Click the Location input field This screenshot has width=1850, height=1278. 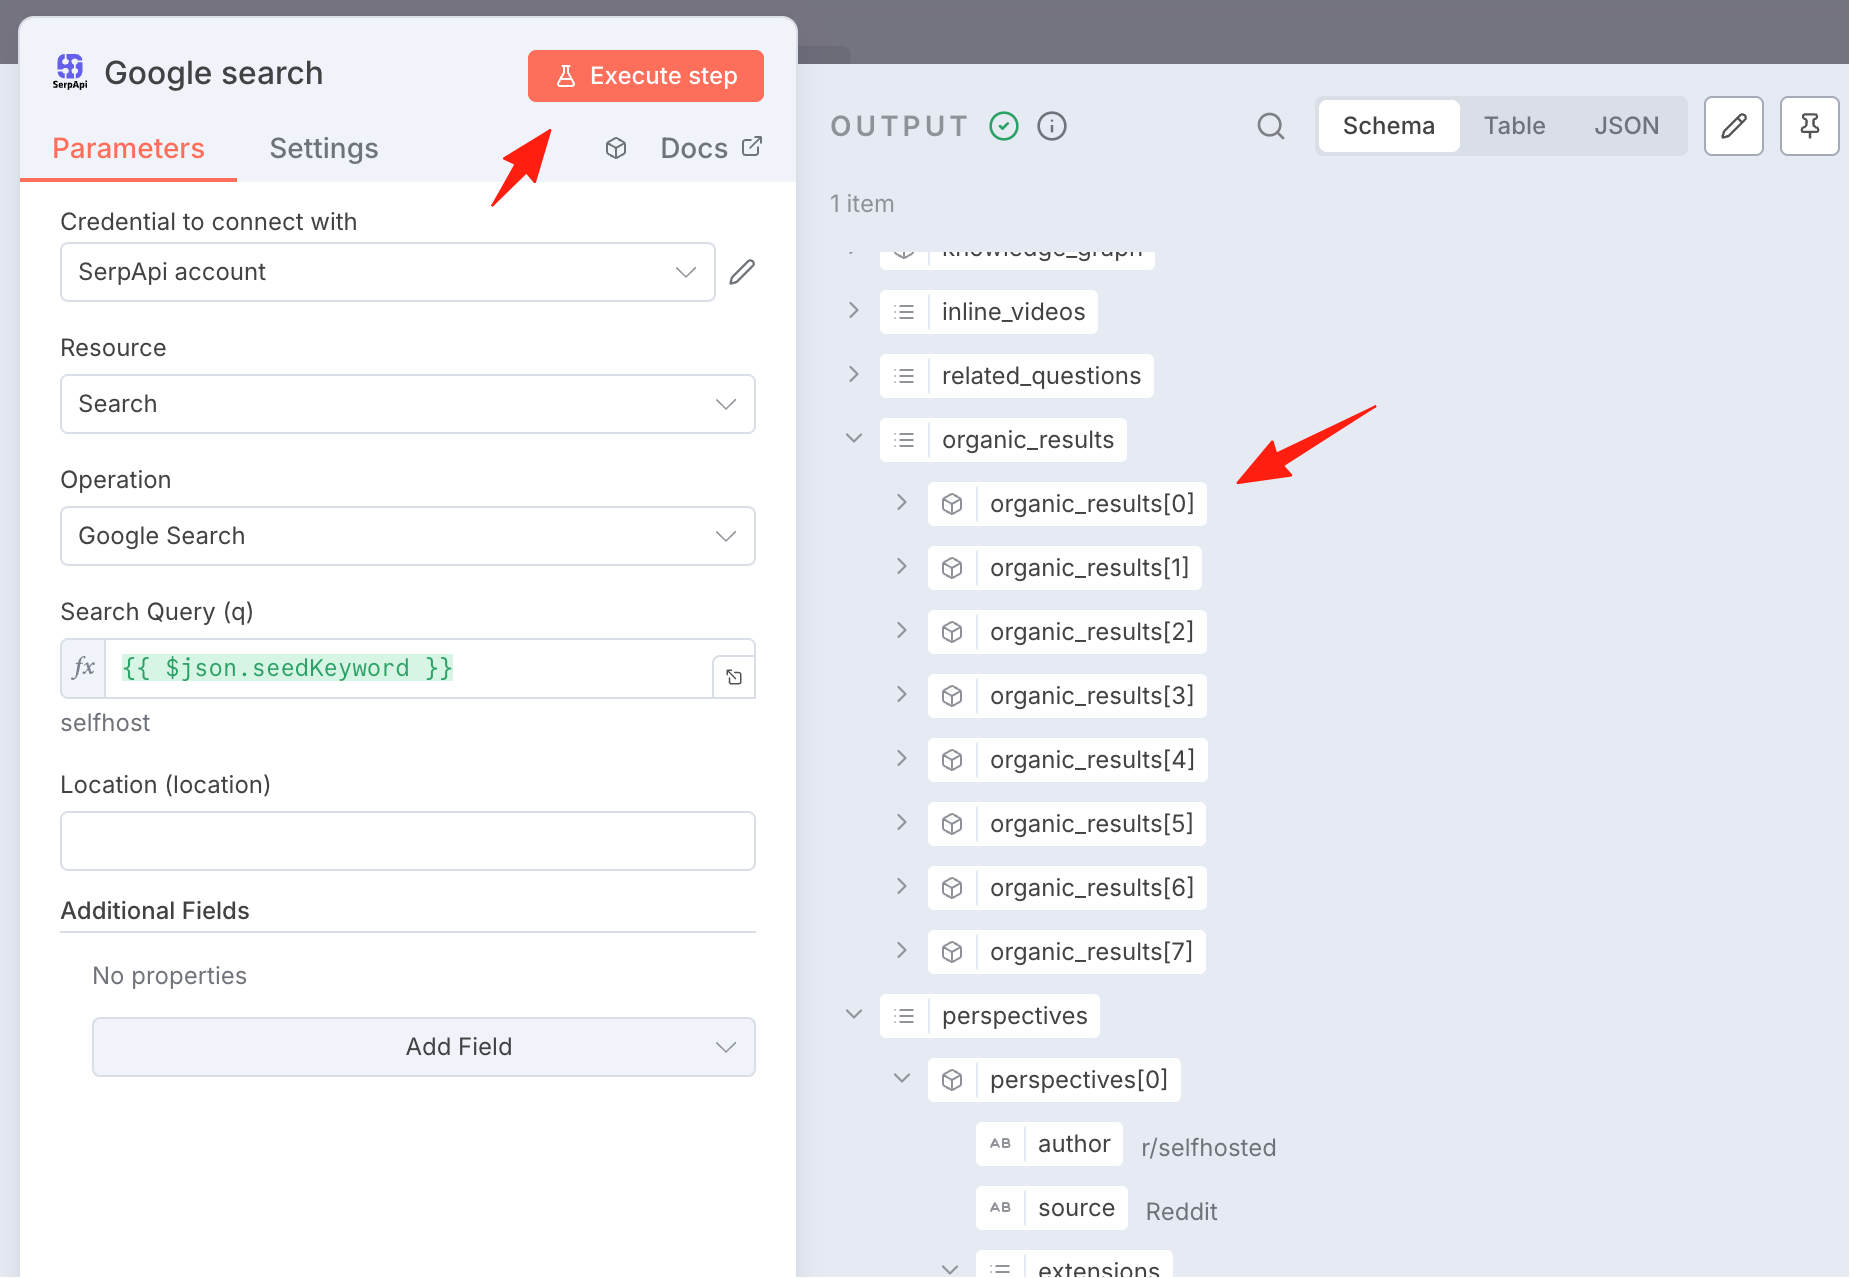(x=408, y=841)
